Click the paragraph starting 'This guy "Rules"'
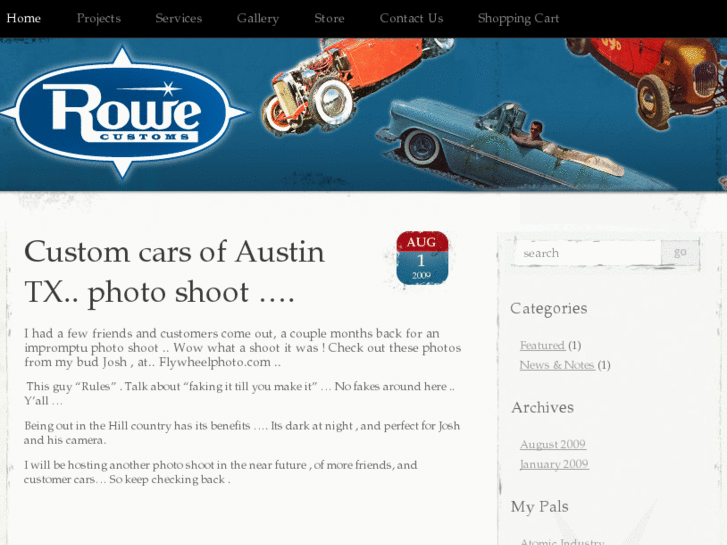 coord(240,393)
